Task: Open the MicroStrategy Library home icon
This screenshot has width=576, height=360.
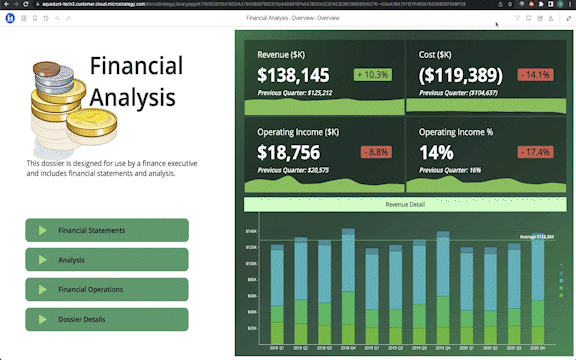Action: 10,18
